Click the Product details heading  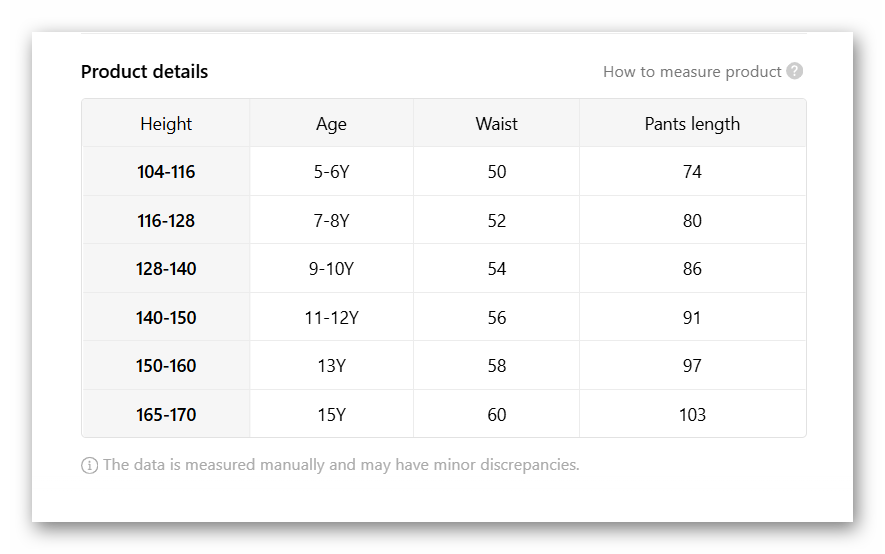click(145, 72)
